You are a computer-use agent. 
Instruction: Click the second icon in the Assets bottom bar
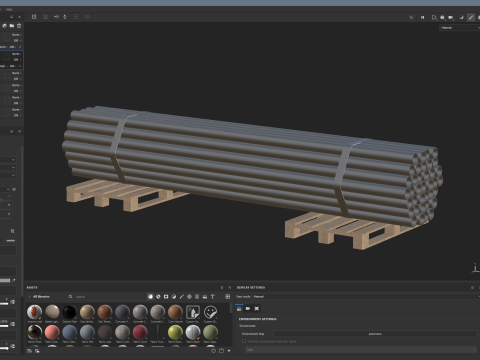(x=37, y=351)
